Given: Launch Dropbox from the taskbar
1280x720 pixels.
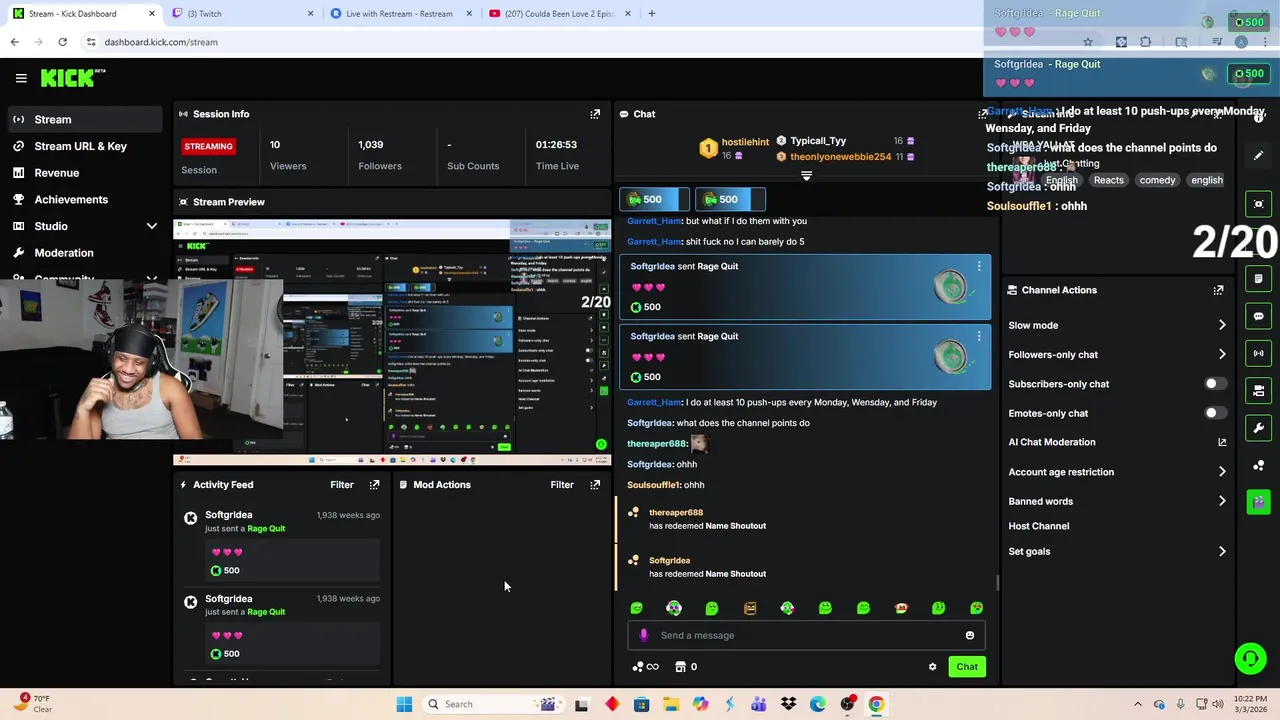Looking at the screenshot, I should (x=789, y=704).
